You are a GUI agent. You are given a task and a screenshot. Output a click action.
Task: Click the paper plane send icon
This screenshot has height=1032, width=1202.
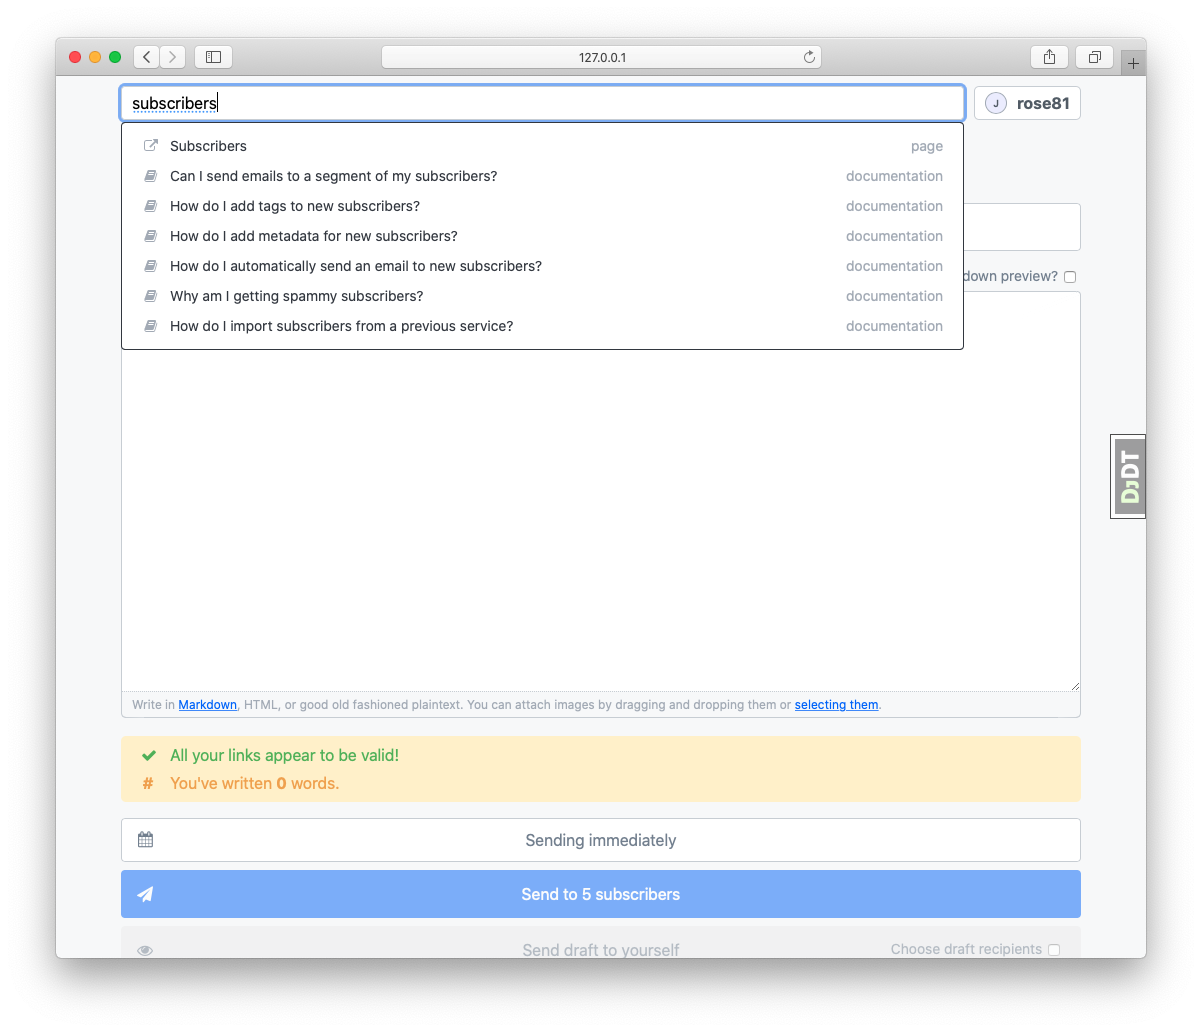(x=146, y=894)
